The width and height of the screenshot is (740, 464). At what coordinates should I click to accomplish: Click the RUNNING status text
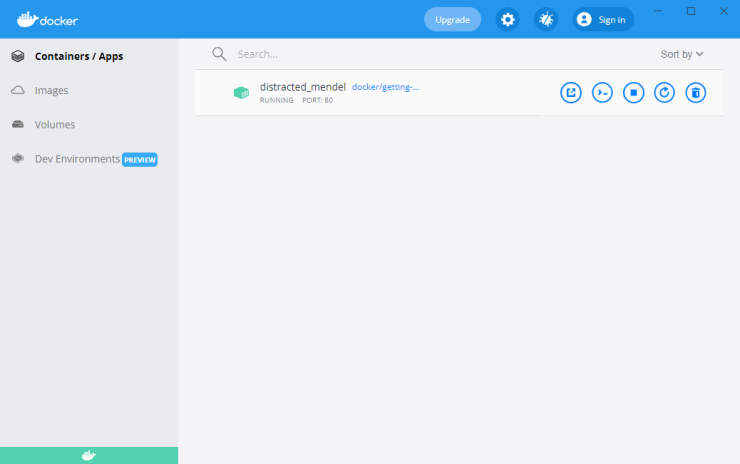tap(277, 100)
